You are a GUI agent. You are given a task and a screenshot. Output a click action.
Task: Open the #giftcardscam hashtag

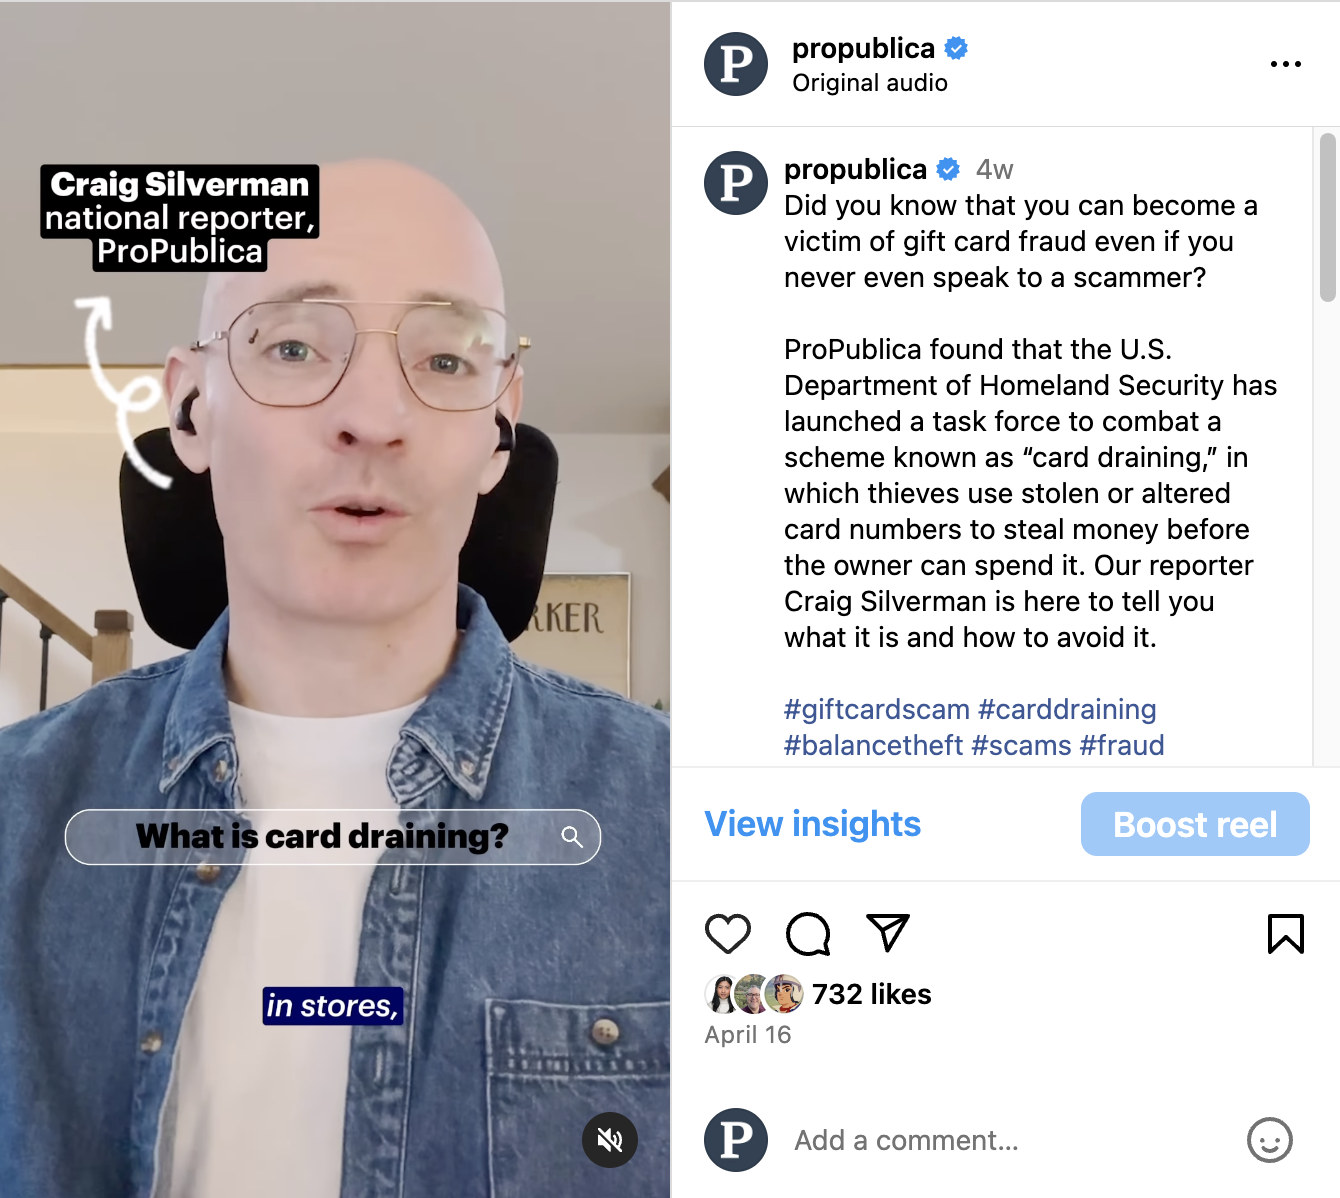(877, 709)
